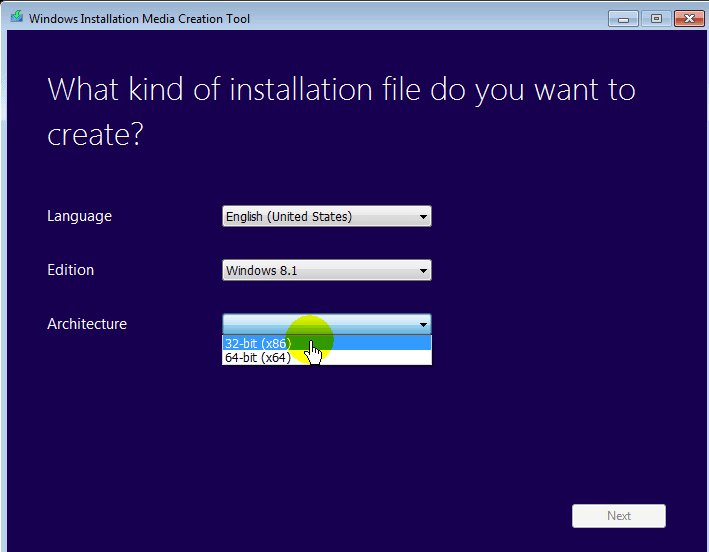Click the Edition label text
The height and width of the screenshot is (552, 709).
coord(71,270)
